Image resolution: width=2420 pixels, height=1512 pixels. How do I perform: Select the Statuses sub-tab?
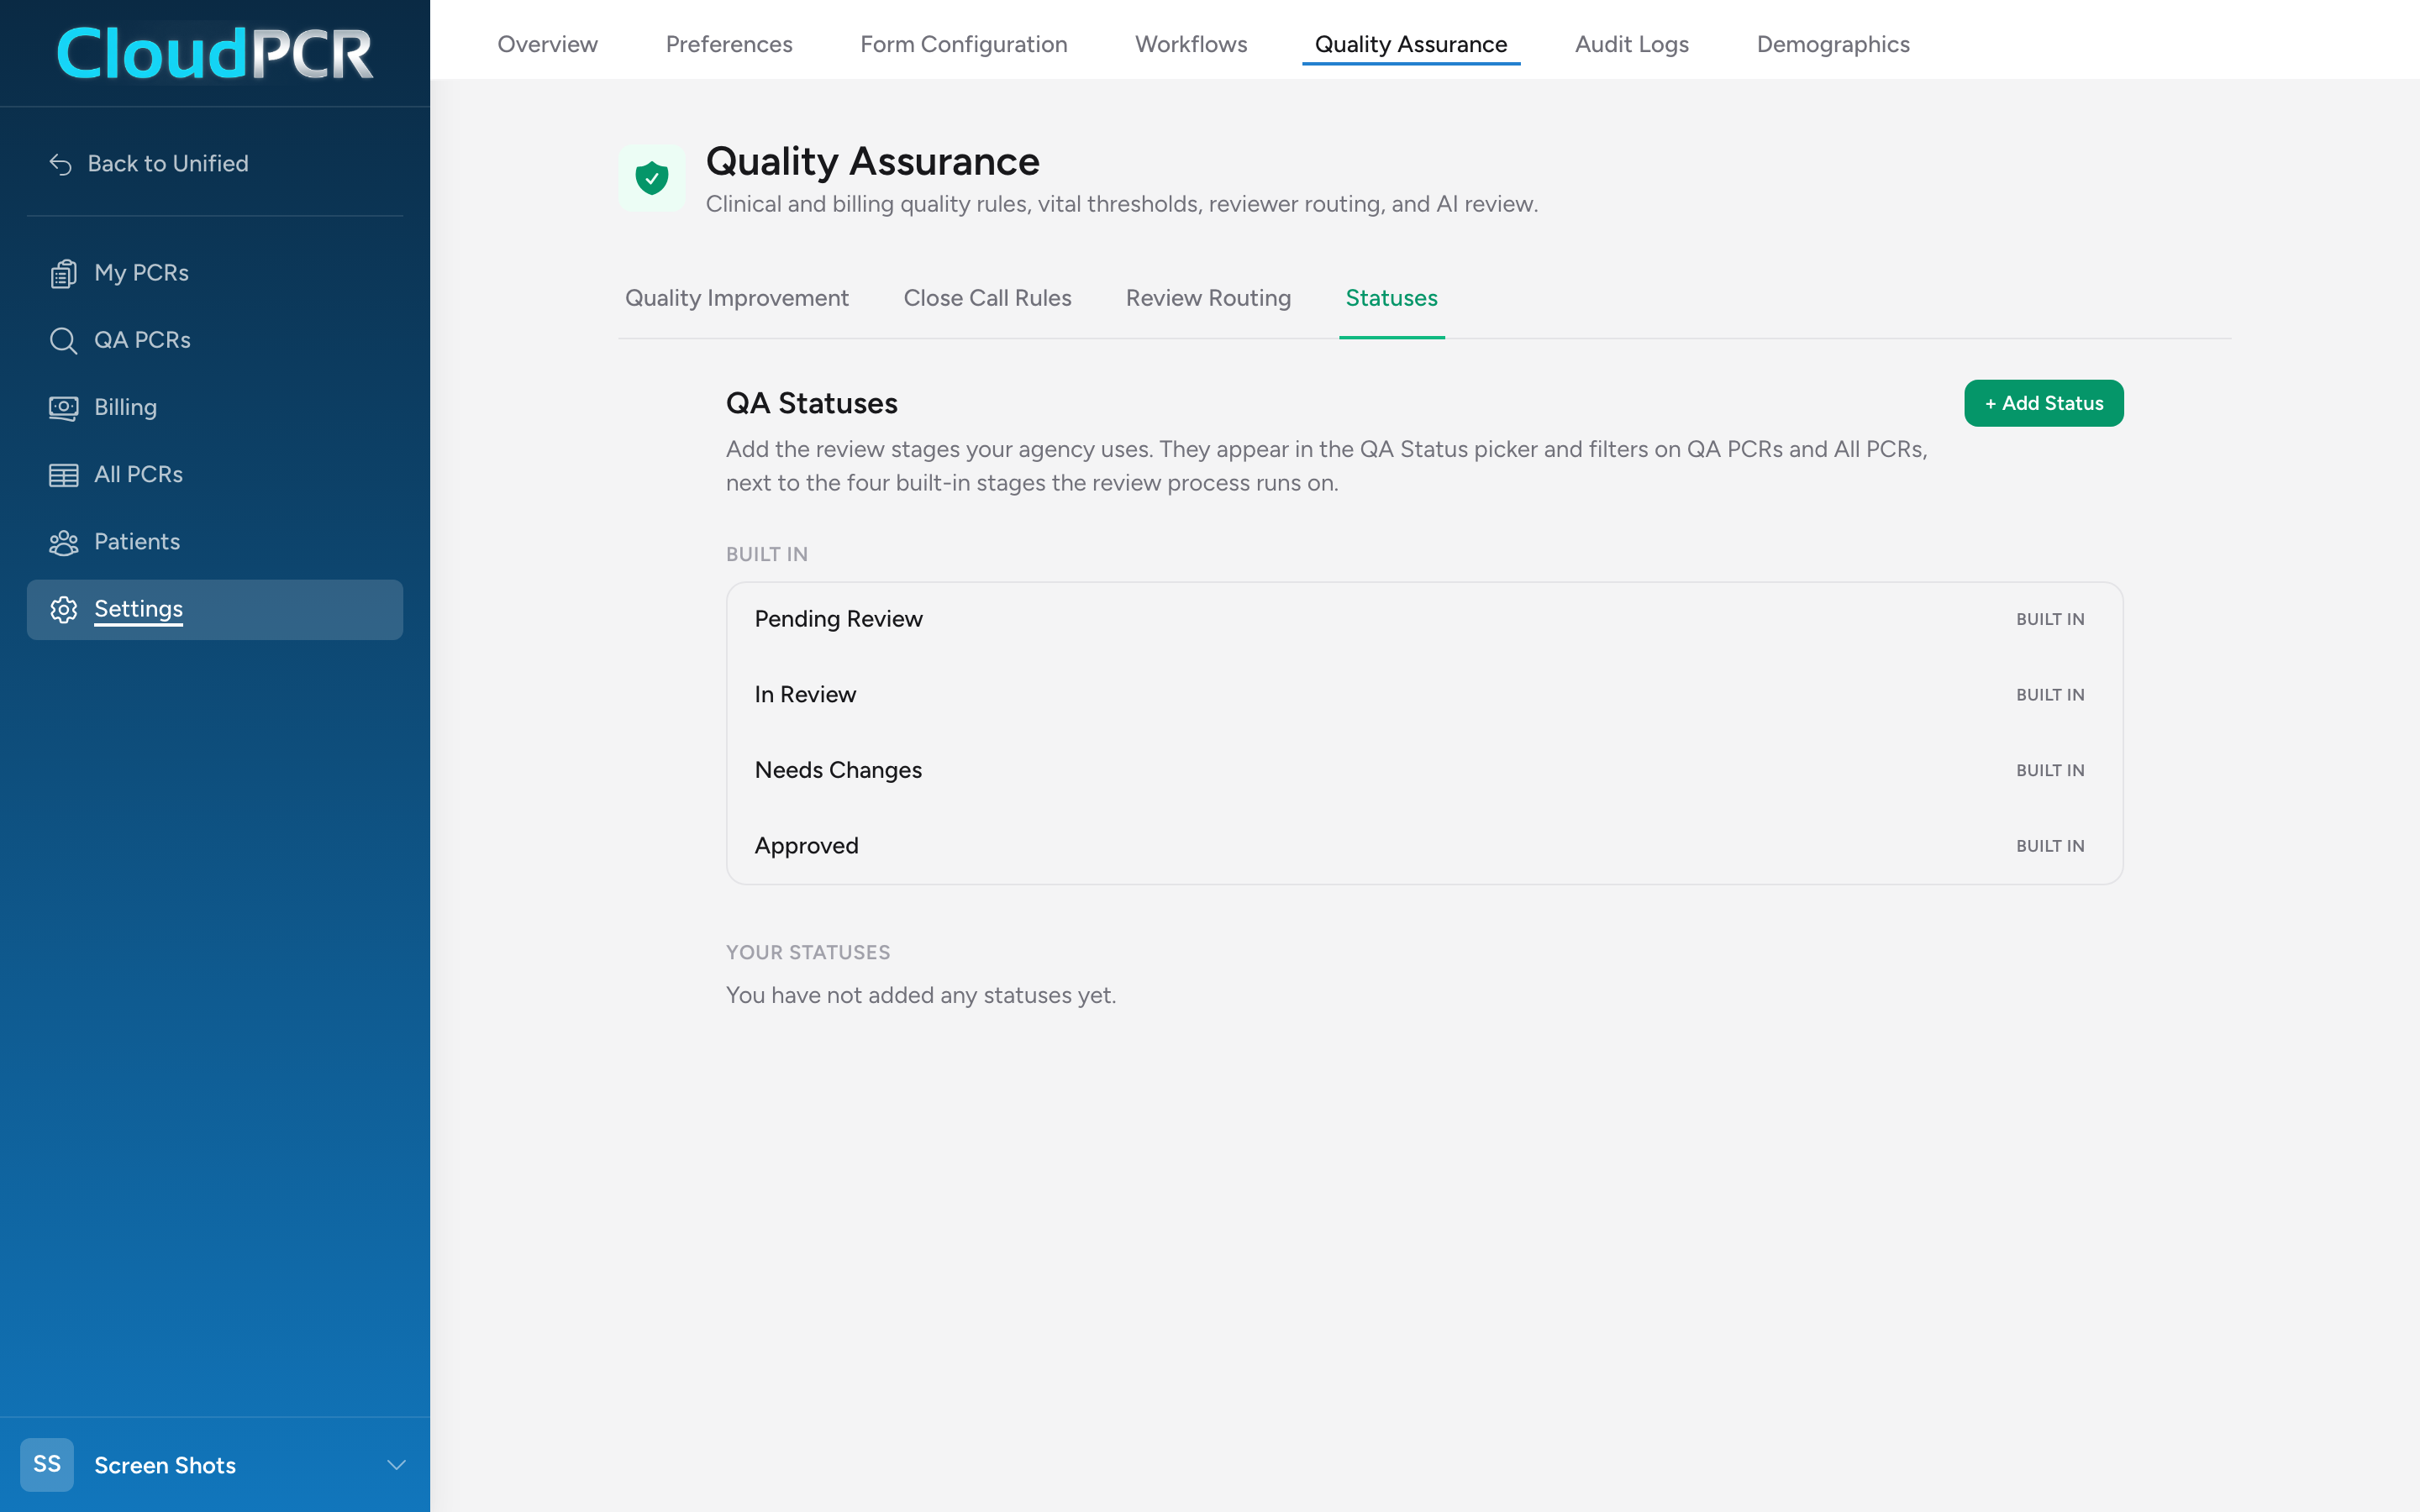tap(1391, 298)
